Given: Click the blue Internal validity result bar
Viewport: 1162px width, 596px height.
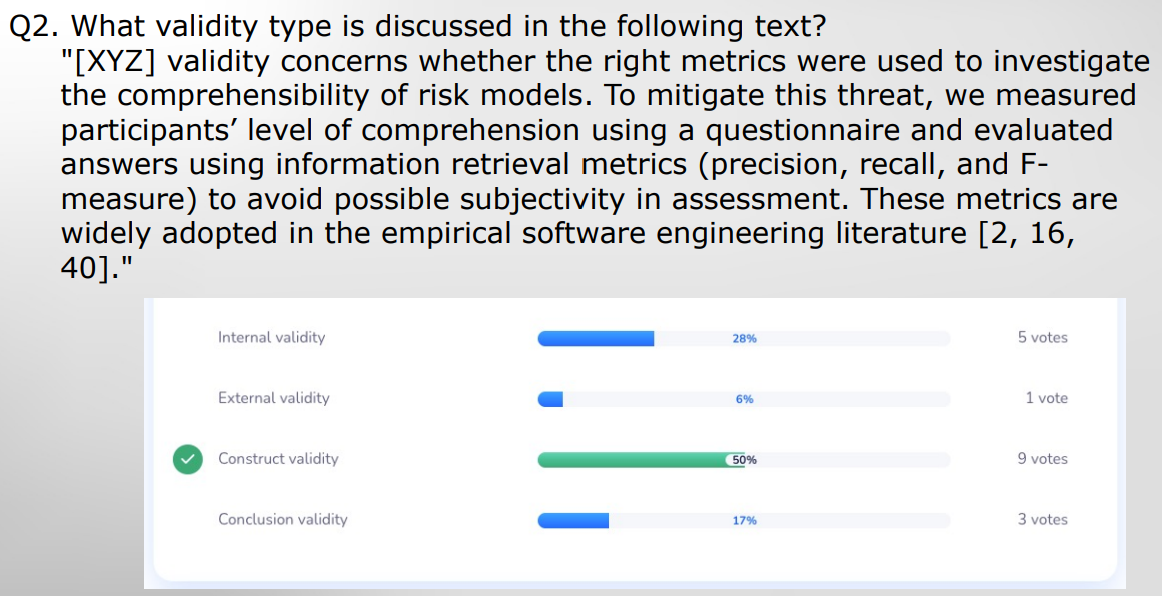Looking at the screenshot, I should coord(595,339).
